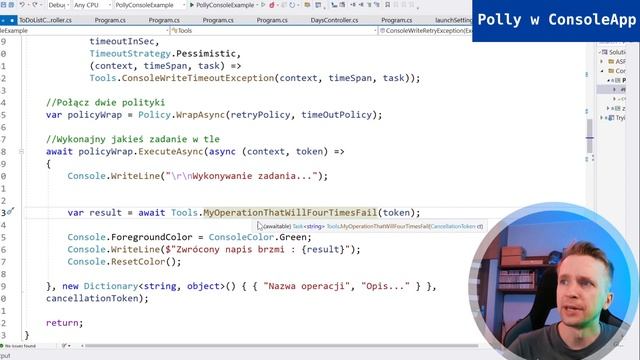Screen dimensions: 640x360
Task: Click ConsoleColor.Green in the code
Action: [x=260, y=237]
